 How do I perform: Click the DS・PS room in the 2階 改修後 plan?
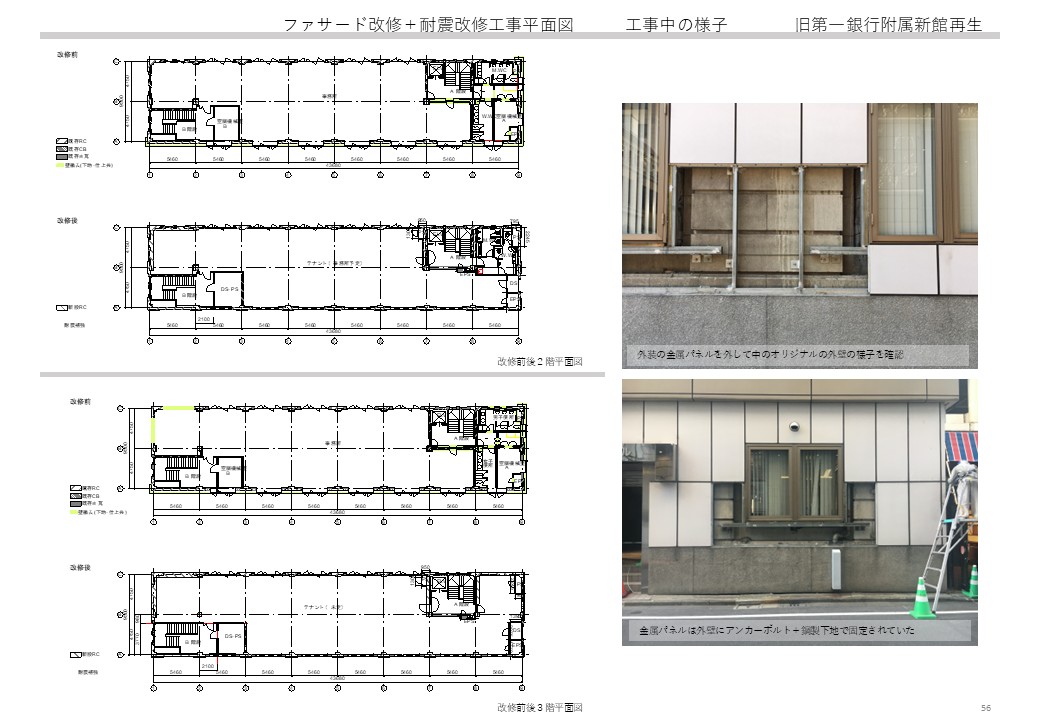click(229, 290)
